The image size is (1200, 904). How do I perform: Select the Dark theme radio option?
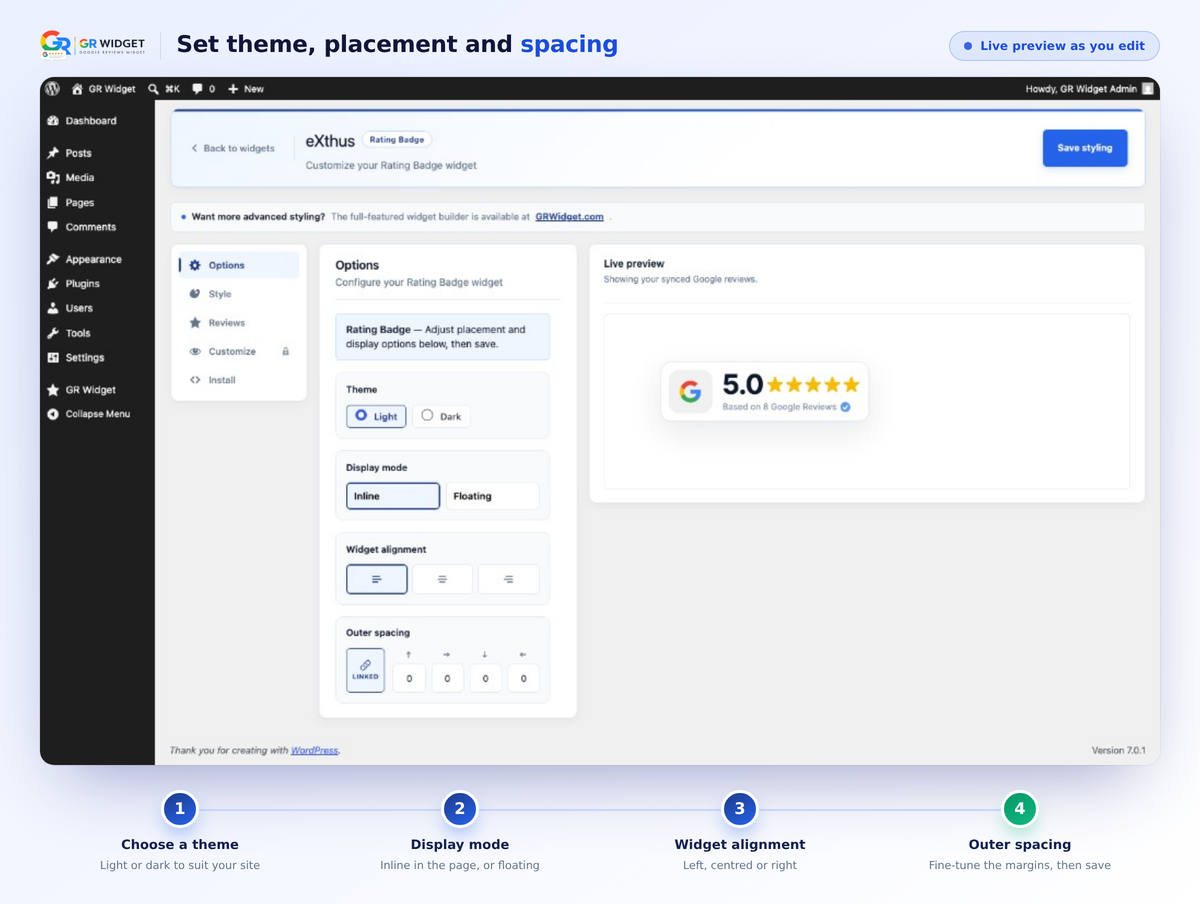441,416
